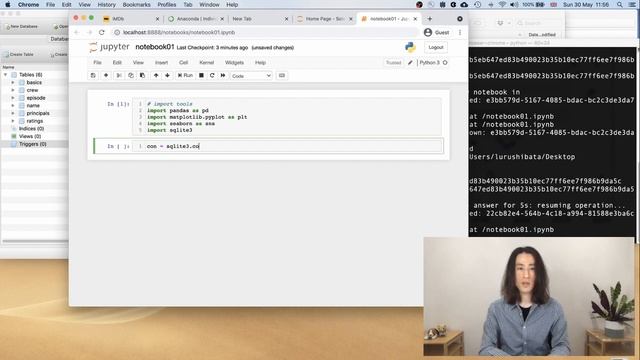
Task: Click the localhost address bar
Action: click(265, 32)
